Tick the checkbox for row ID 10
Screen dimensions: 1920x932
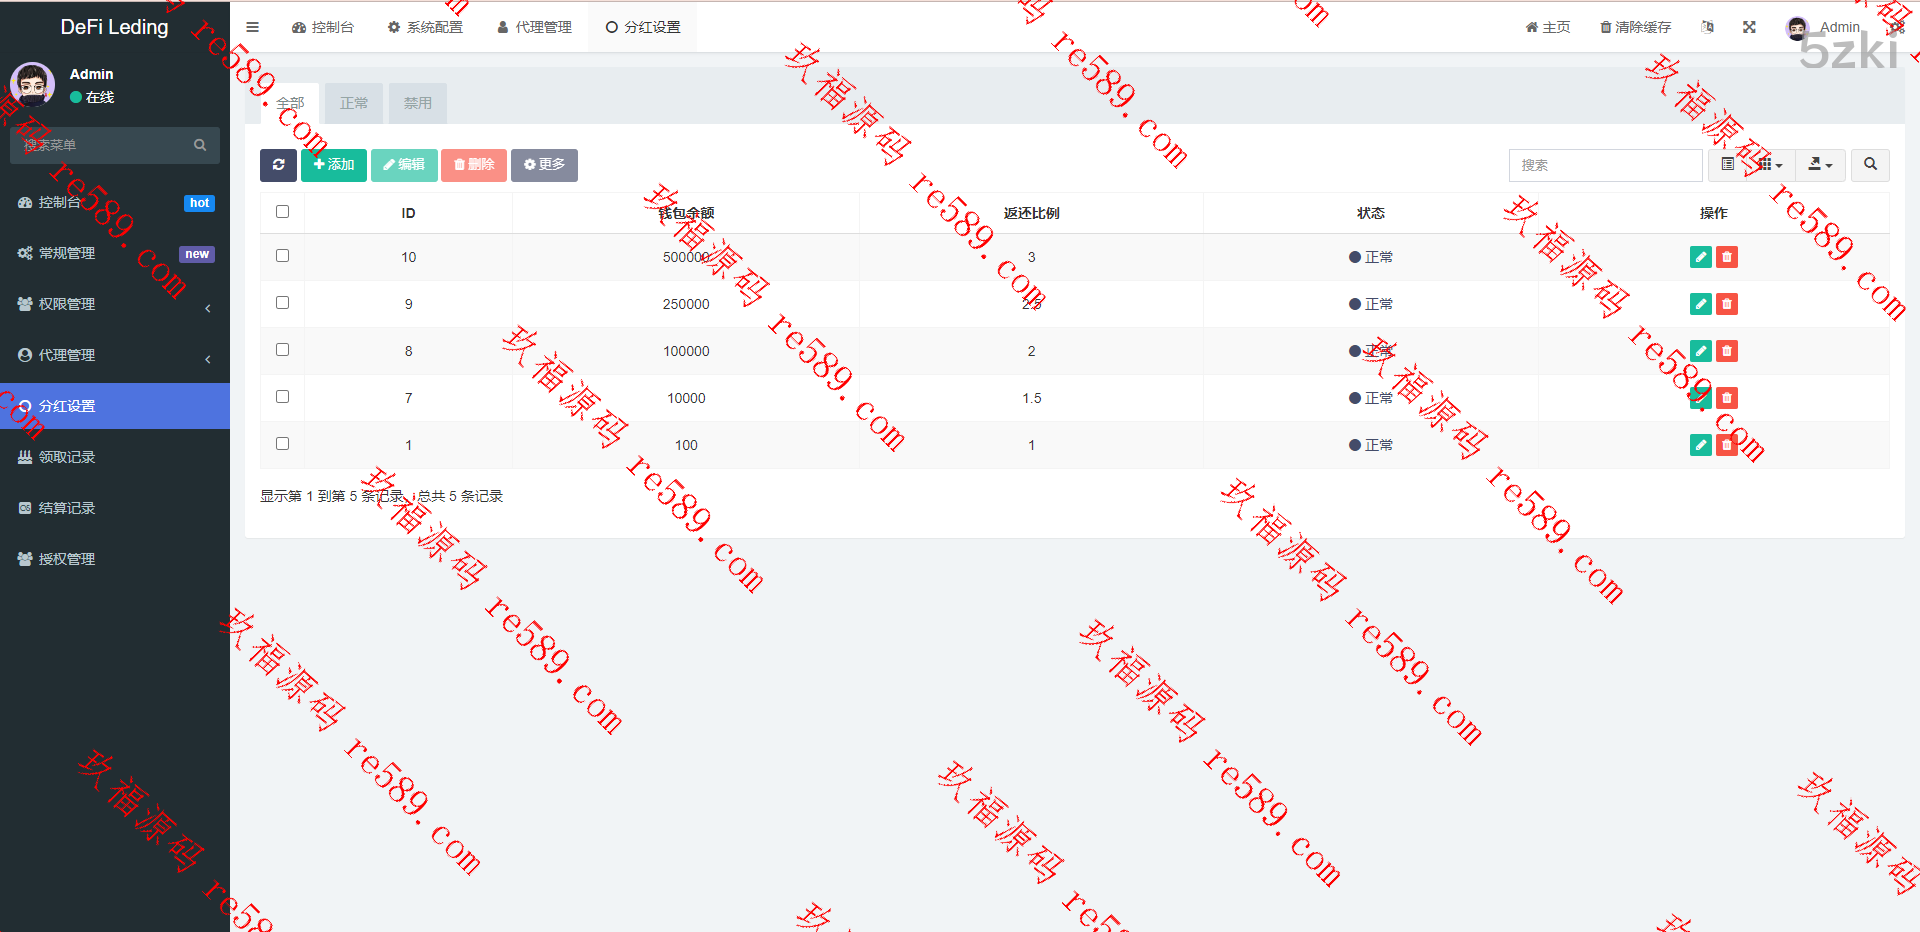click(282, 256)
